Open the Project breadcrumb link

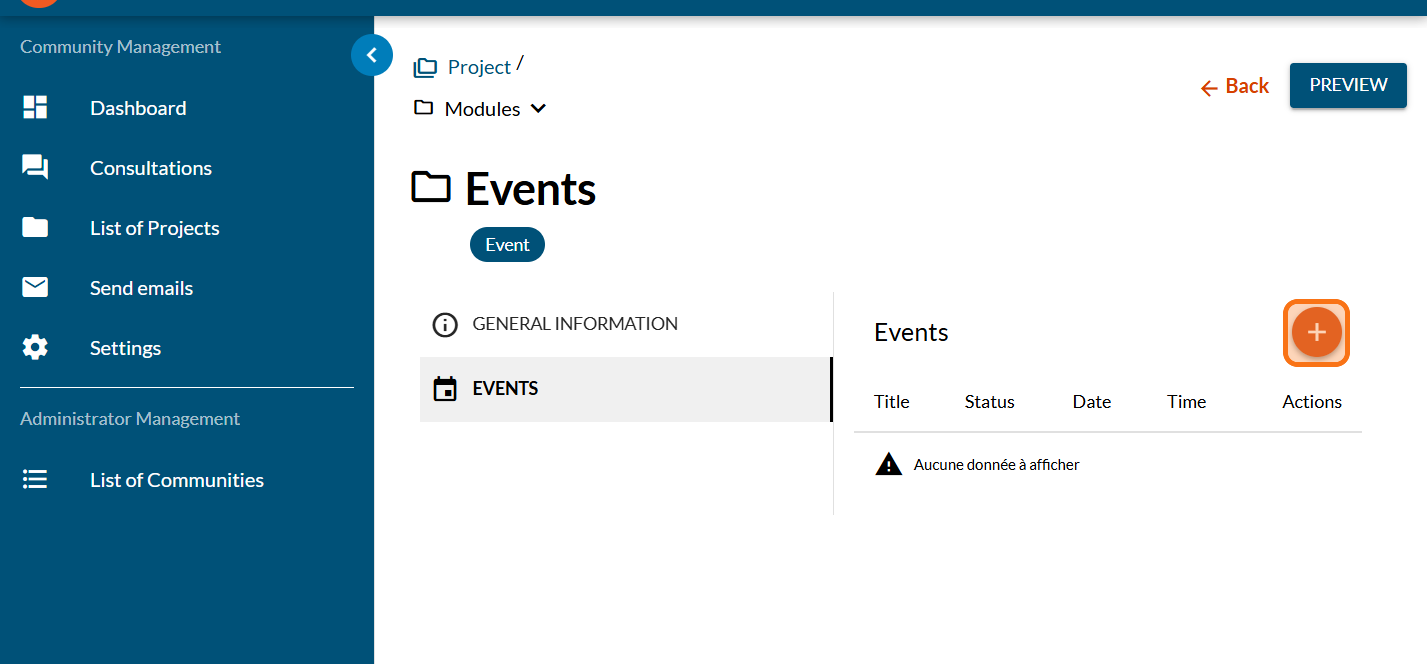pos(479,67)
